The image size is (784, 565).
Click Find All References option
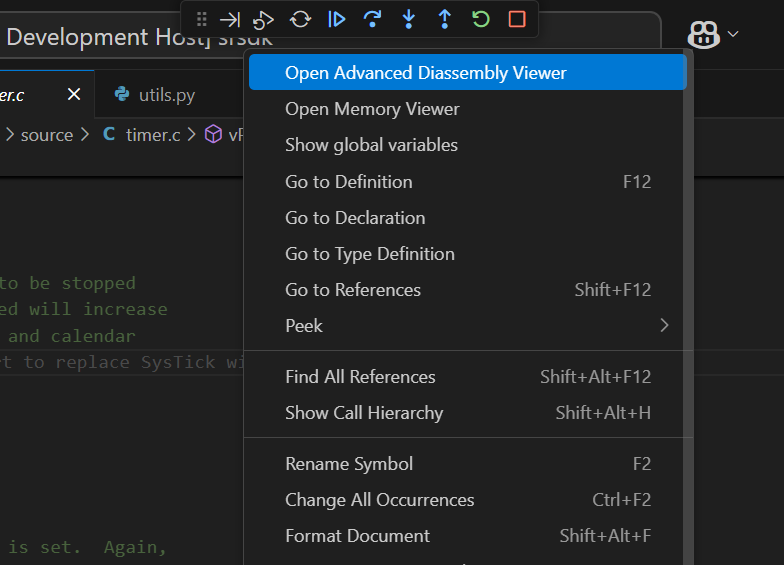(360, 377)
